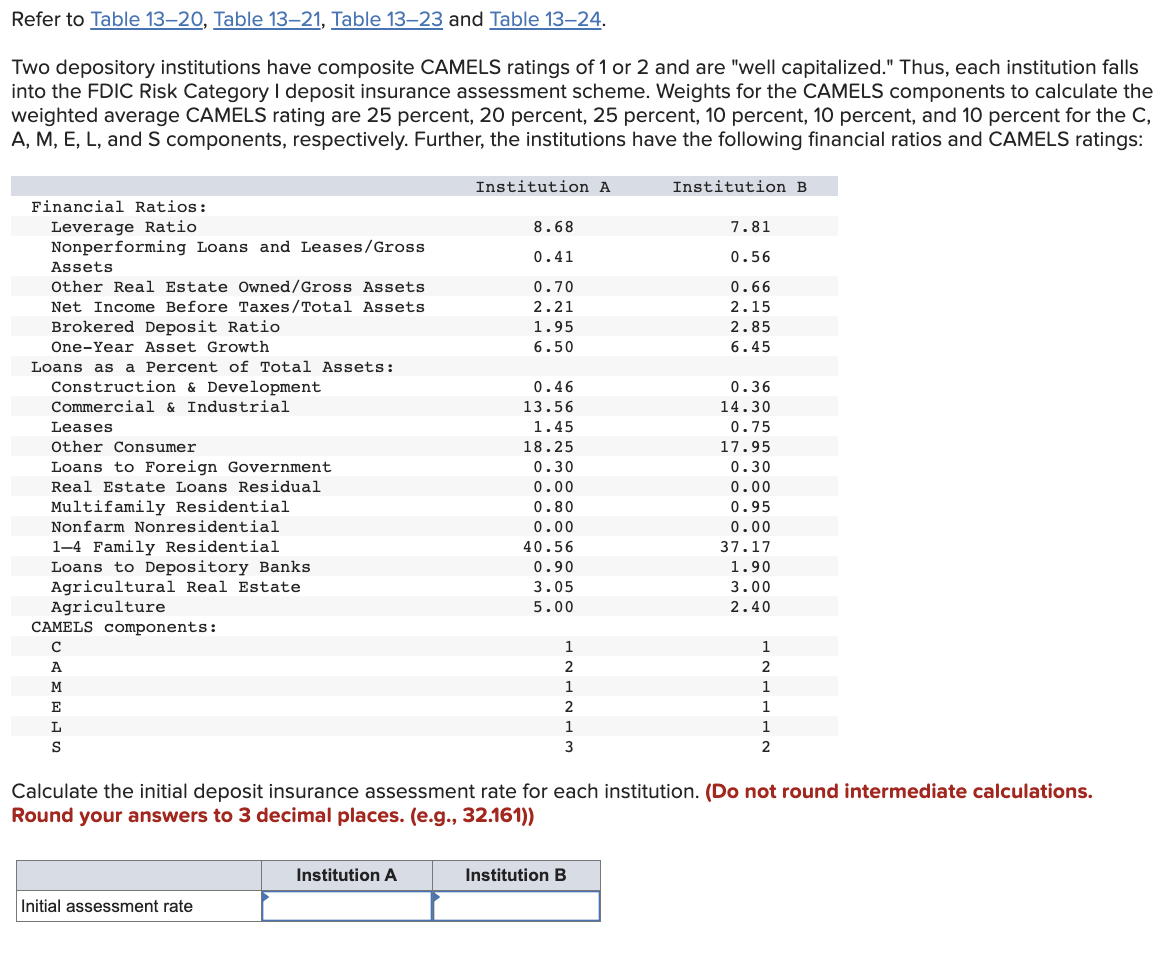1160x966 pixels.
Task: Click Institution B column header in data table
Action: 740,187
